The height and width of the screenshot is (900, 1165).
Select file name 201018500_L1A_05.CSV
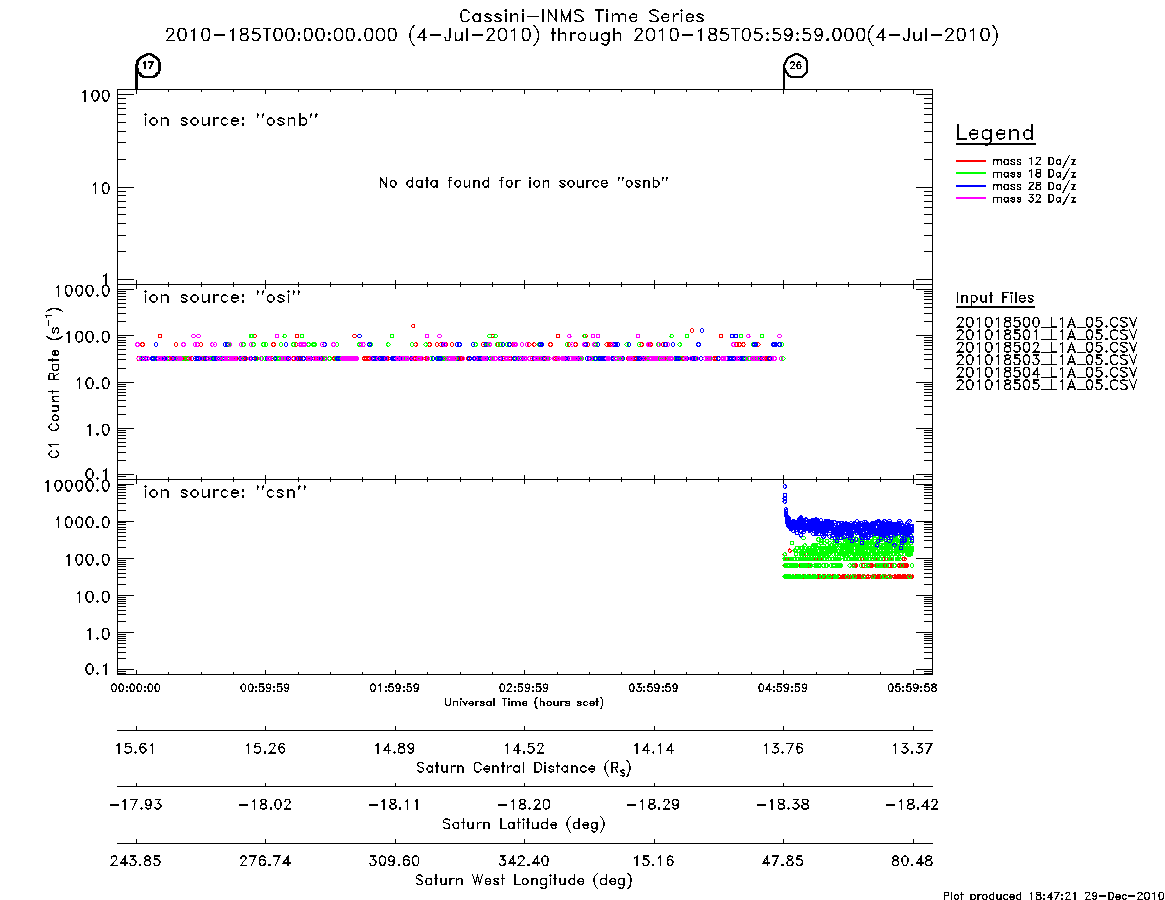[x=1046, y=323]
